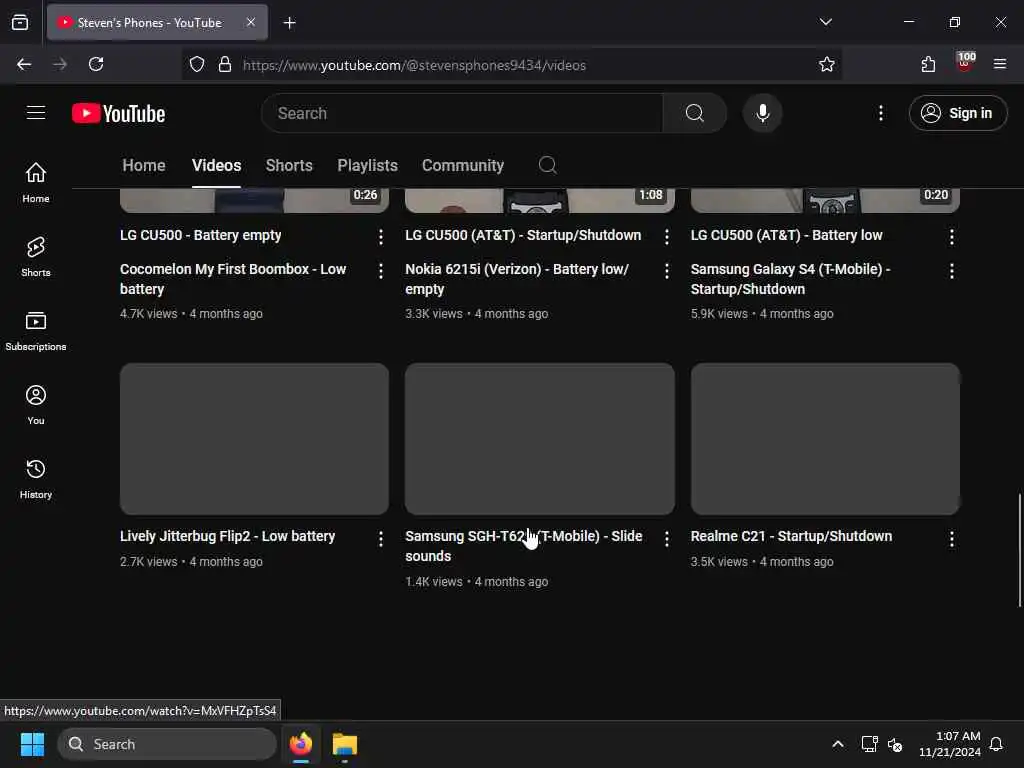Screen dimensions: 1024x768
Task: Open the YouTube guide hamburger menu
Action: (x=36, y=113)
